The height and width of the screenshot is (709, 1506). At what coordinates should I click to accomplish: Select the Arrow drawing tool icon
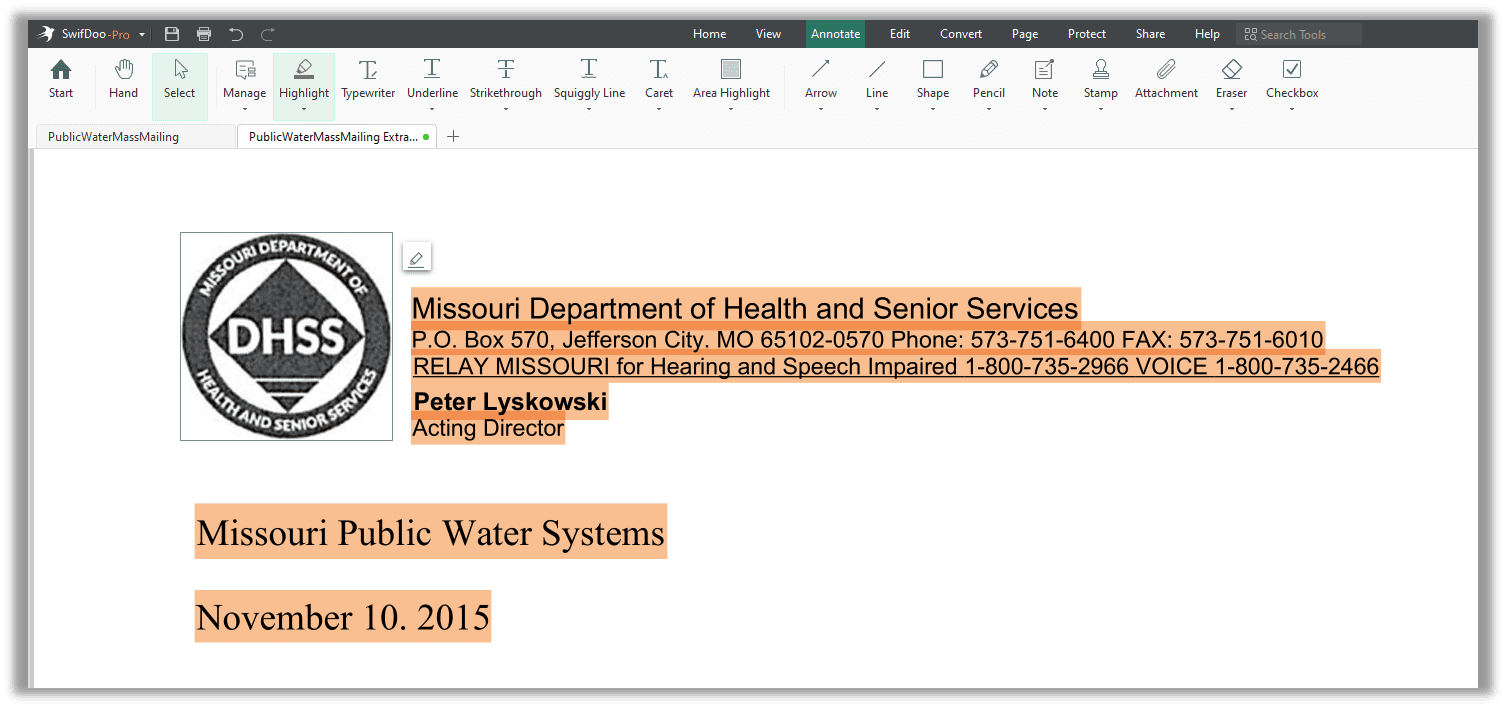pyautogui.click(x=821, y=69)
